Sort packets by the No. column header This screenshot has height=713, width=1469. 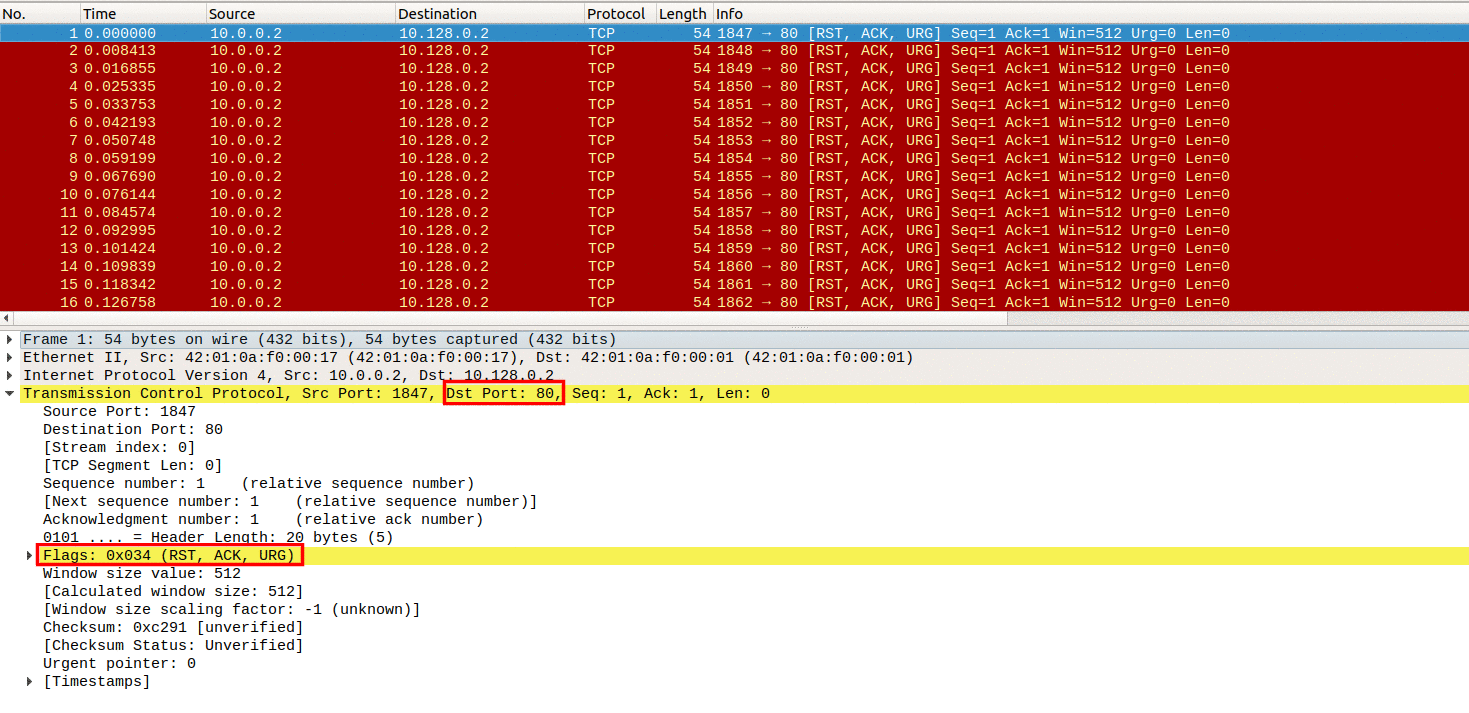coord(40,14)
